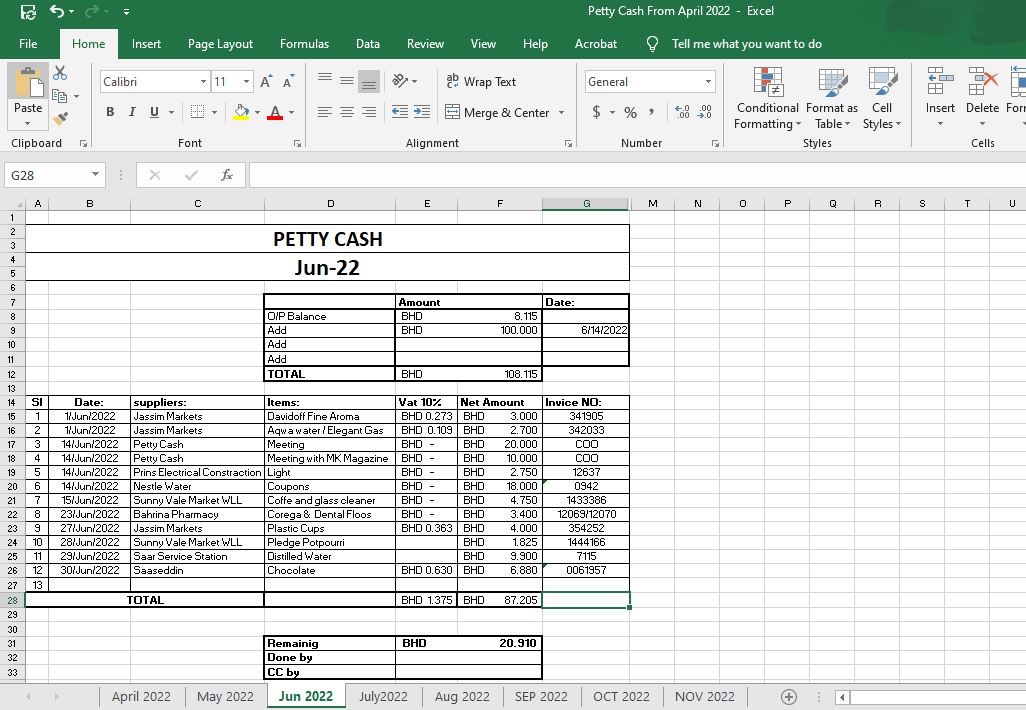This screenshot has height=710, width=1026.
Task: Open the General number format dropdown
Action: coord(708,82)
